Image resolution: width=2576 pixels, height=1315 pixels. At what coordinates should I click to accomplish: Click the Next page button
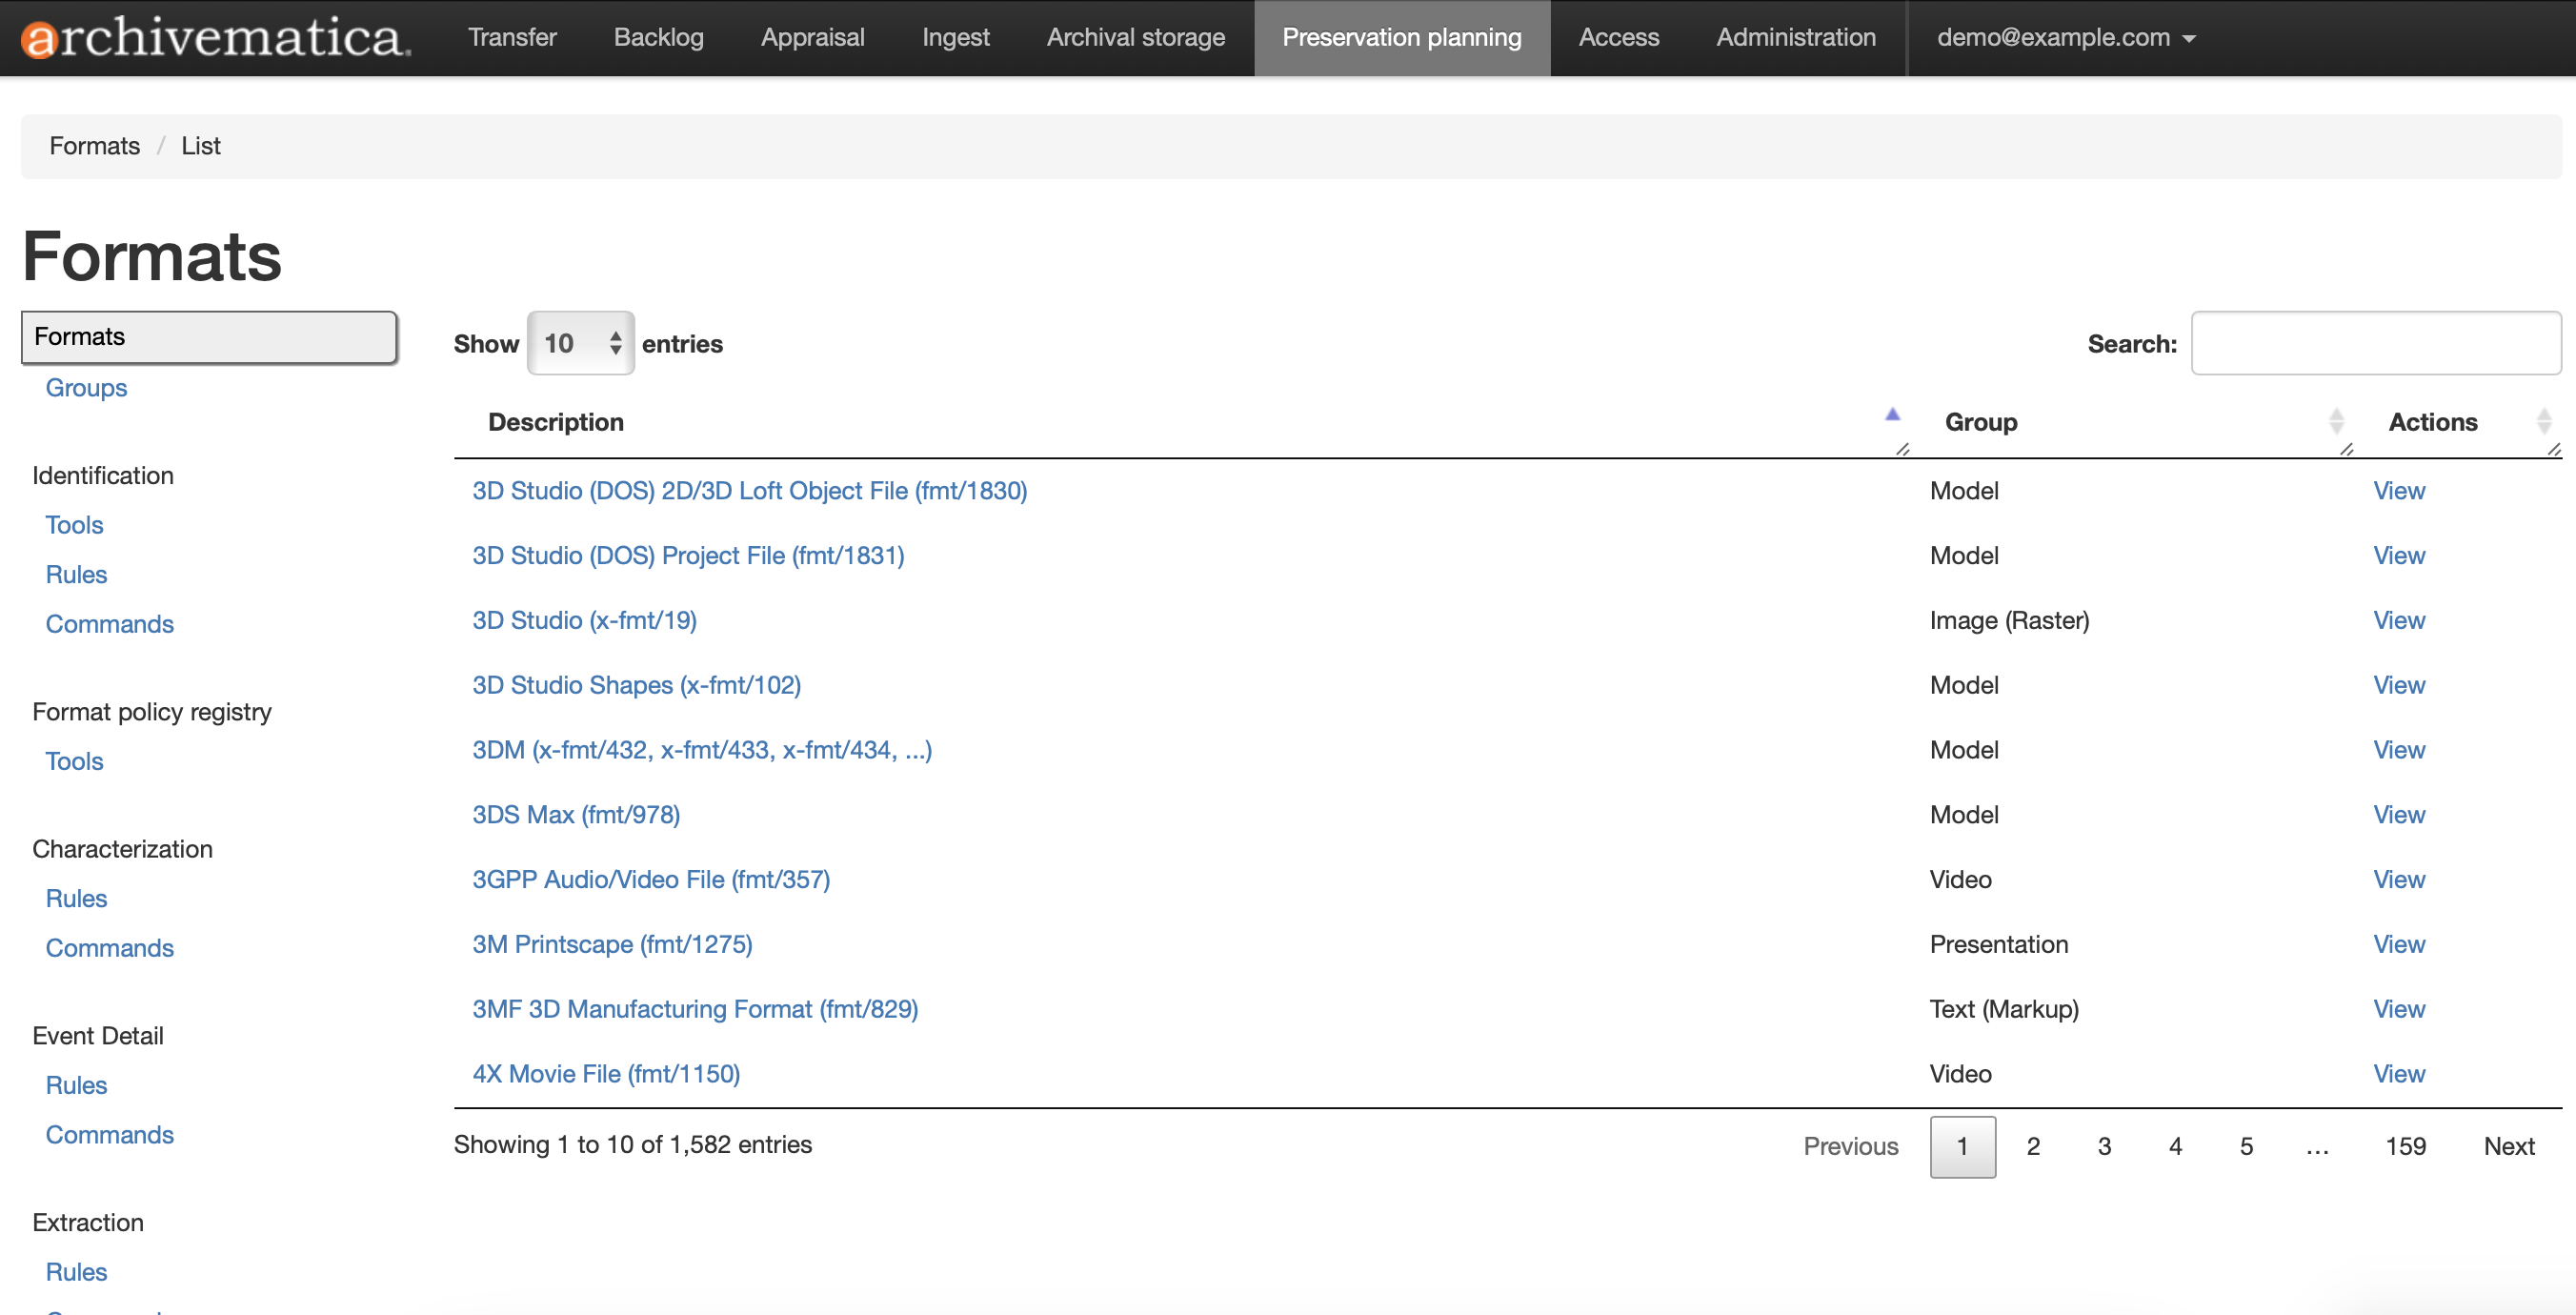coord(2508,1147)
